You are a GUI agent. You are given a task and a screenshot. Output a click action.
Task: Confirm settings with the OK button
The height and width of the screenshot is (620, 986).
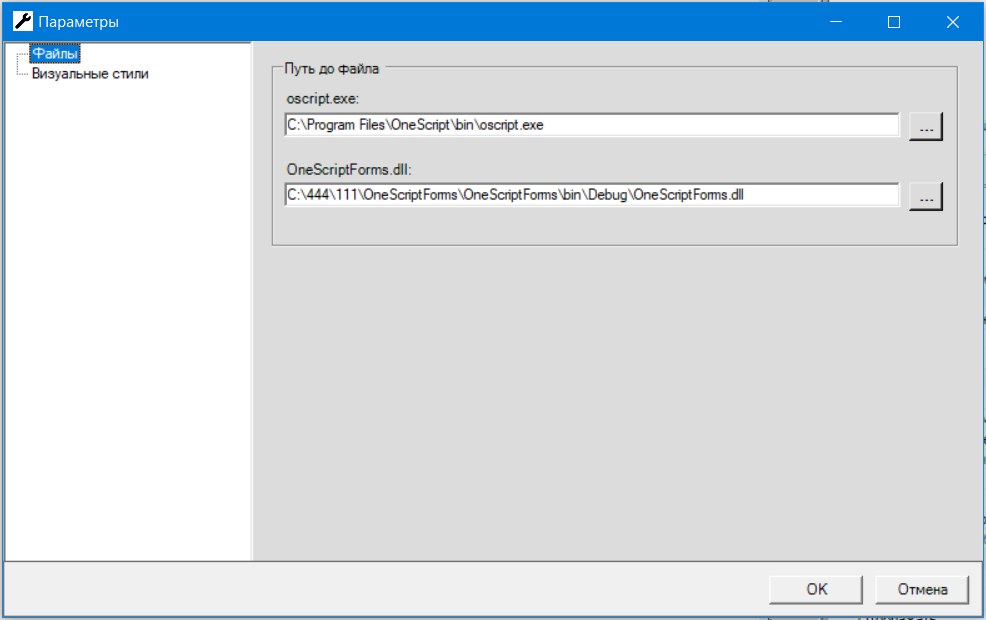coord(816,589)
